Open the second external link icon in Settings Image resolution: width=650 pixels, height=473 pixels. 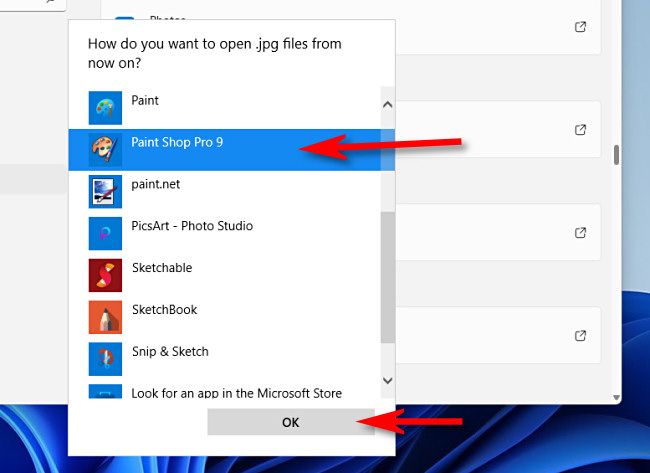pos(580,130)
